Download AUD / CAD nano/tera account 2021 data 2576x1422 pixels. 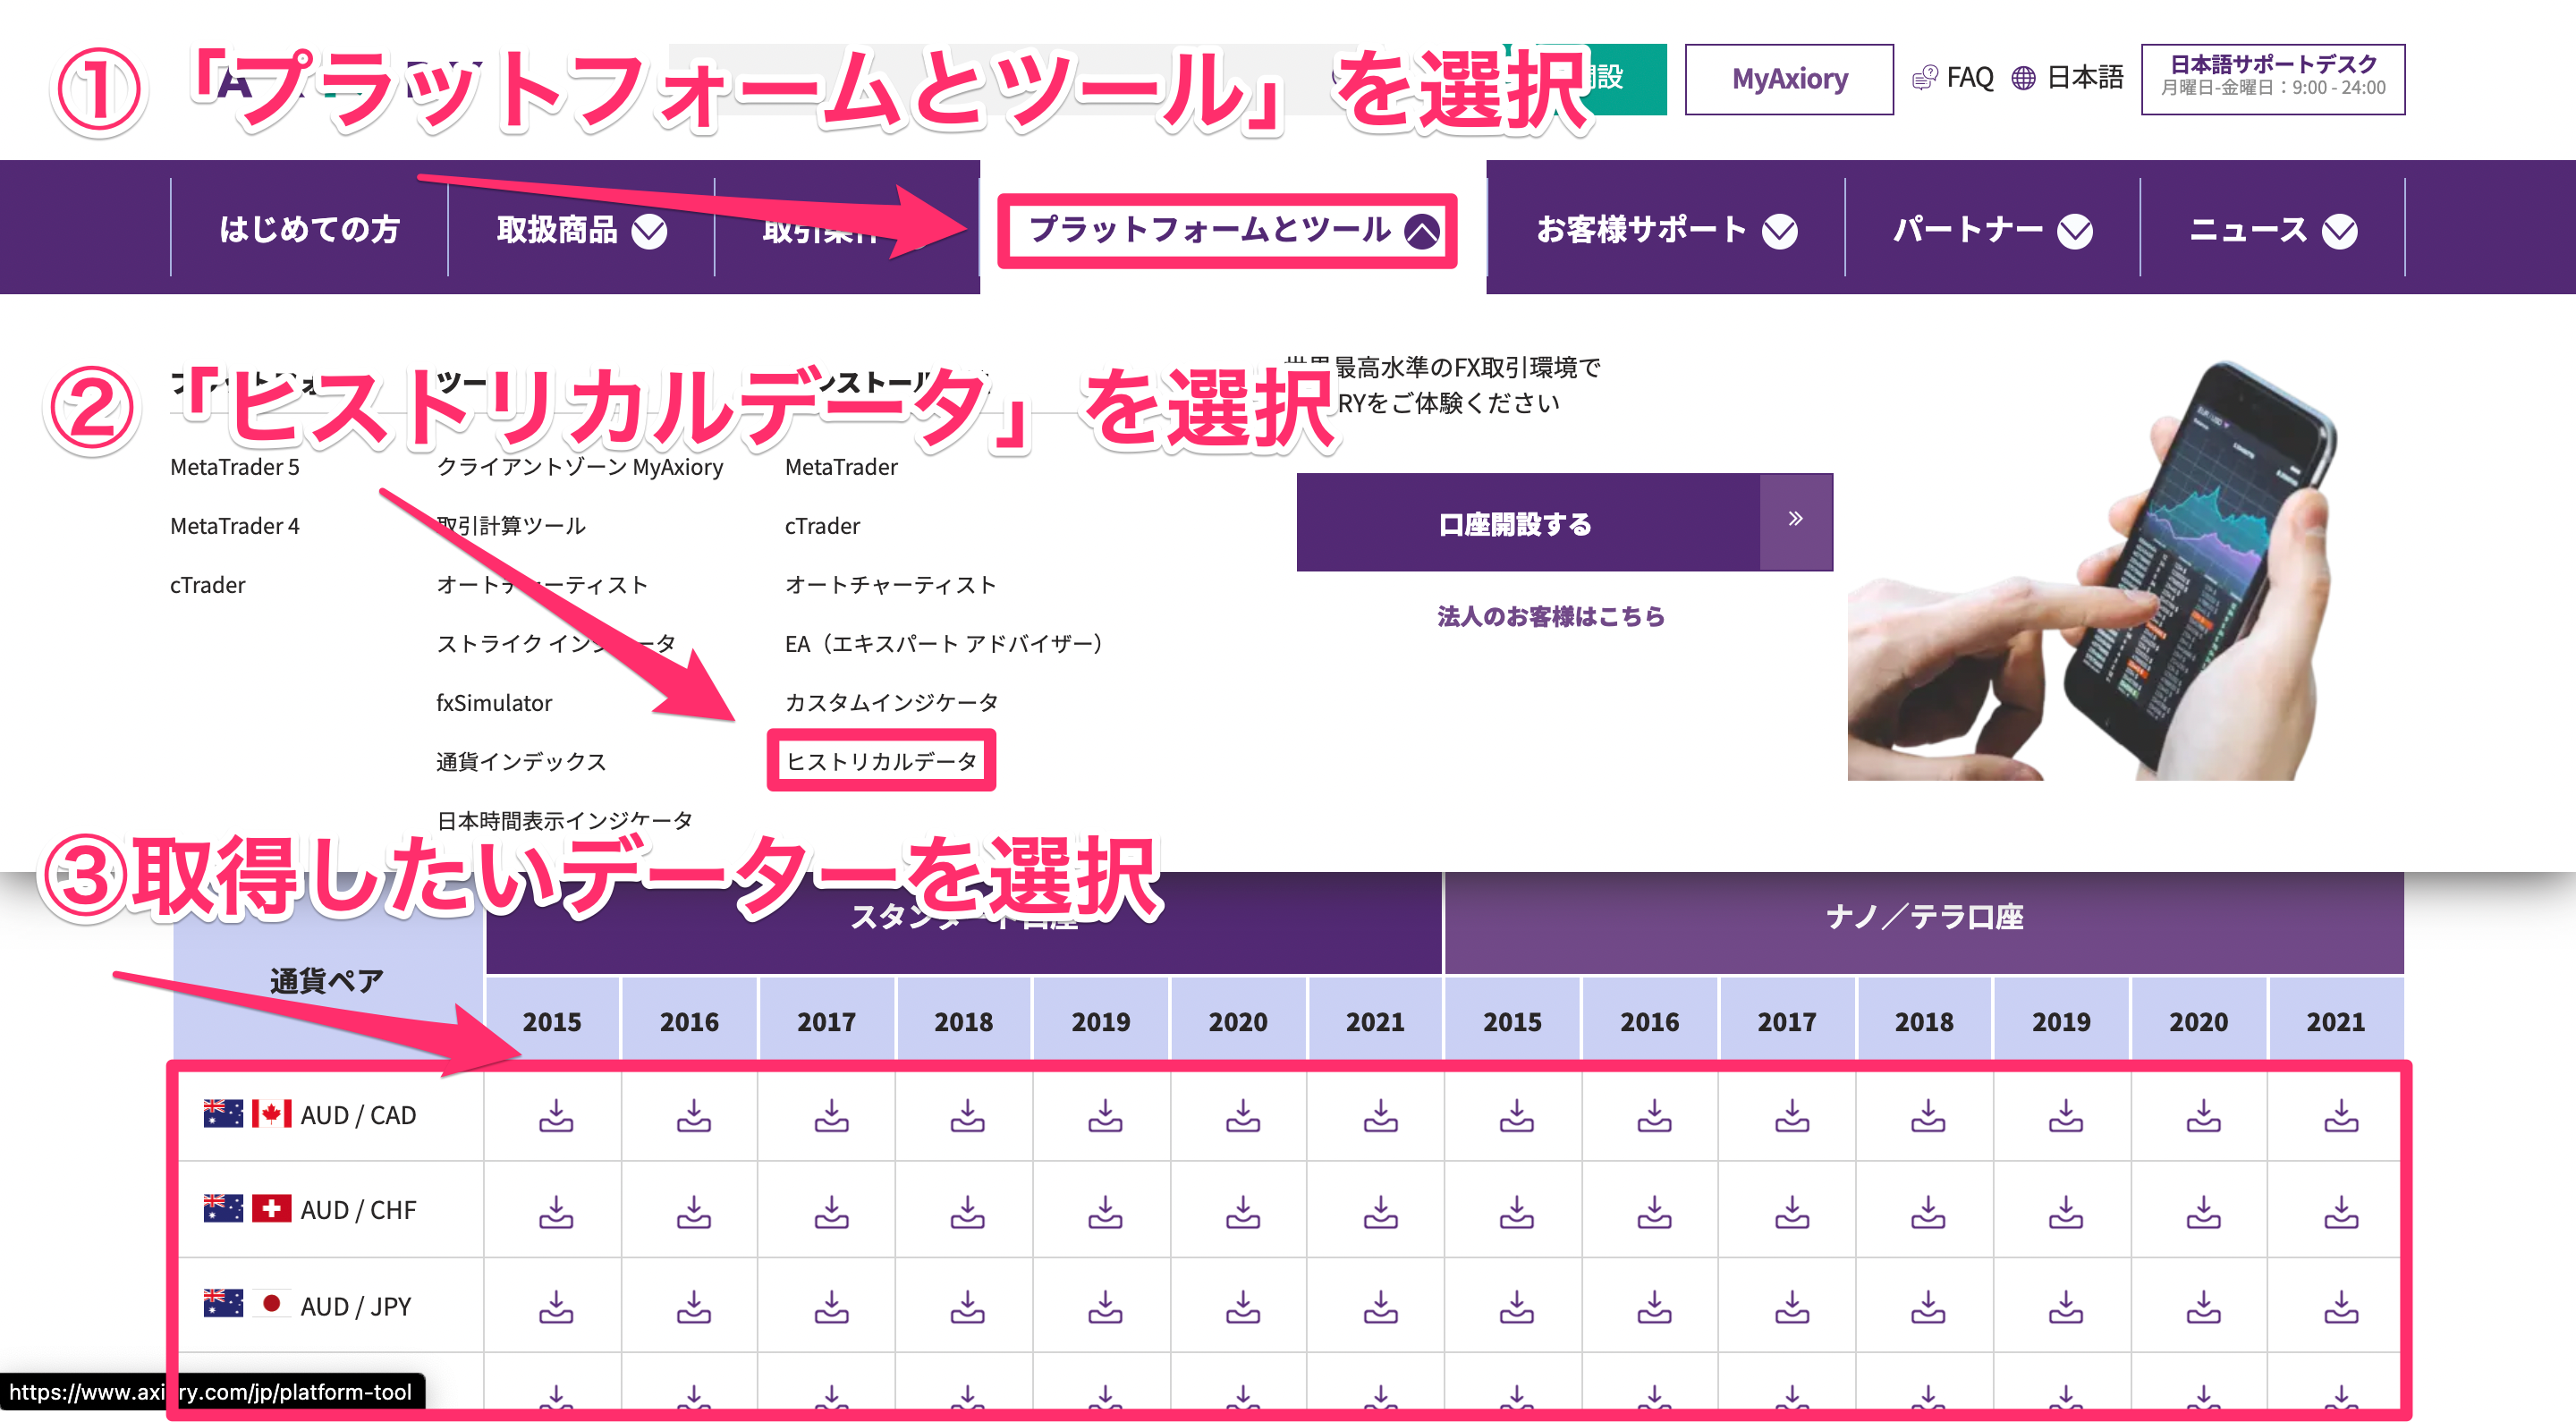[x=2341, y=1115]
